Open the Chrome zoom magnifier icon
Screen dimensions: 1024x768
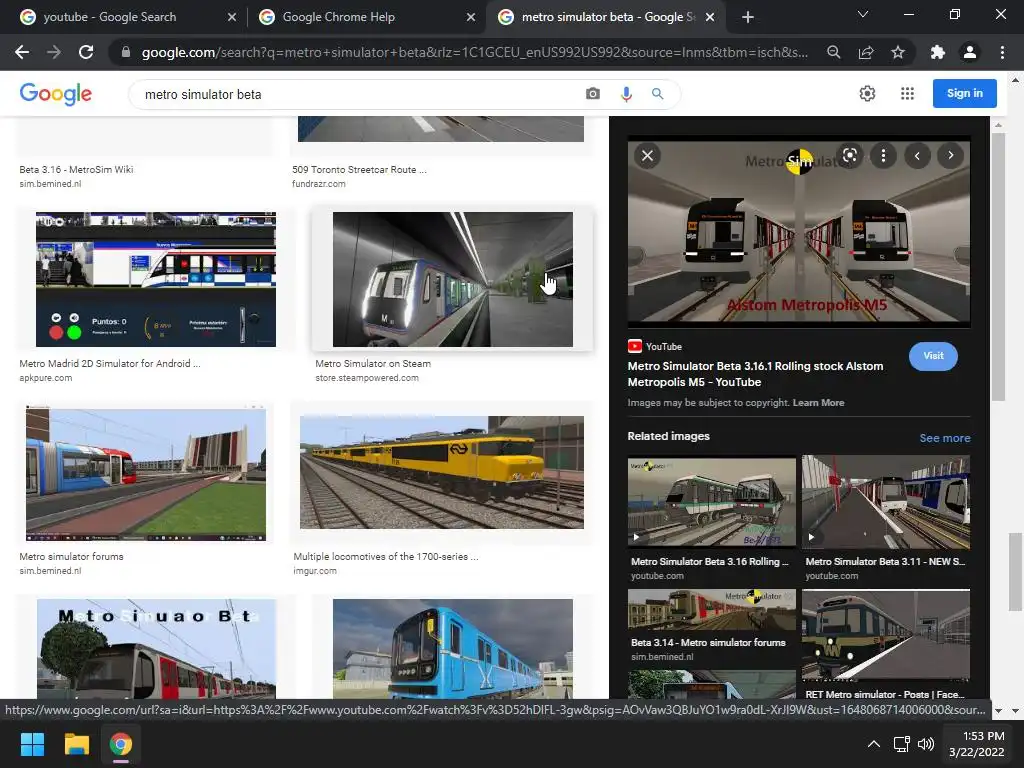click(833, 52)
